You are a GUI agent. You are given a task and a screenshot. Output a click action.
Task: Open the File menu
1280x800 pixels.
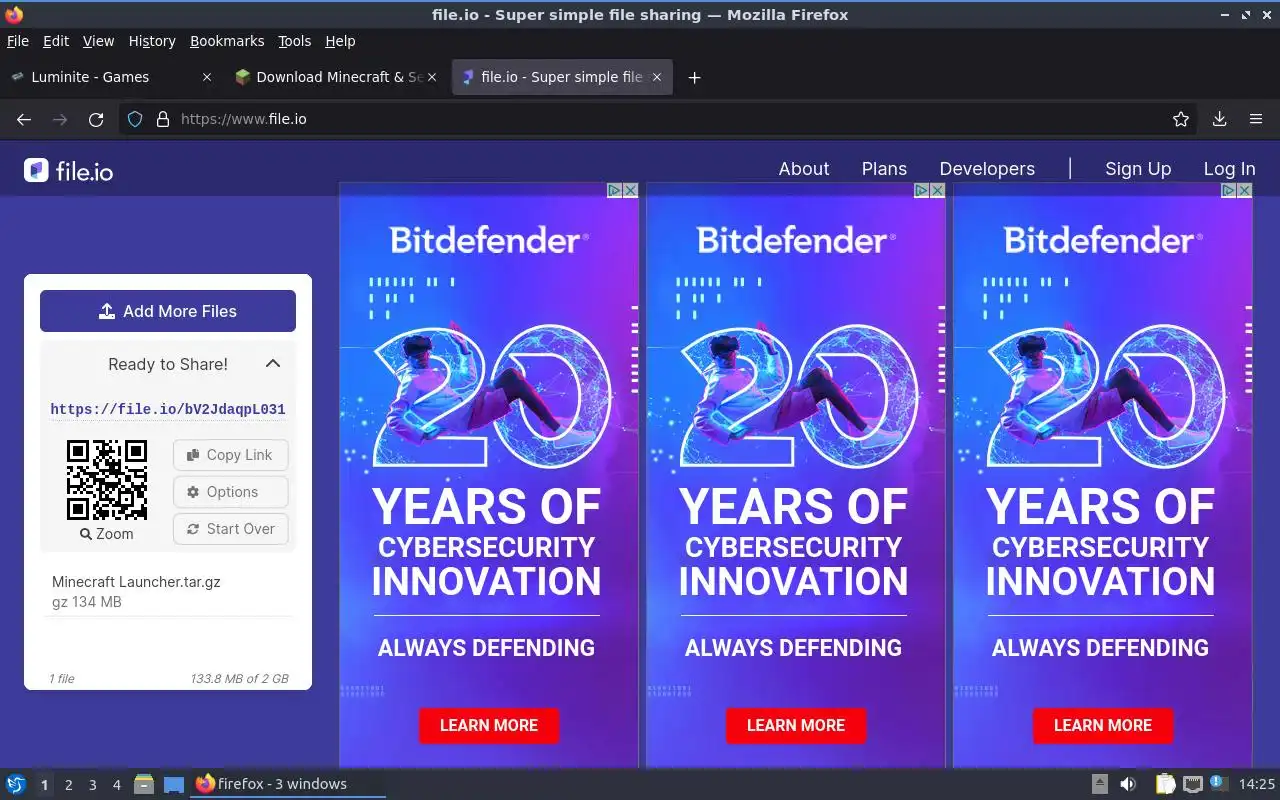[x=18, y=41]
